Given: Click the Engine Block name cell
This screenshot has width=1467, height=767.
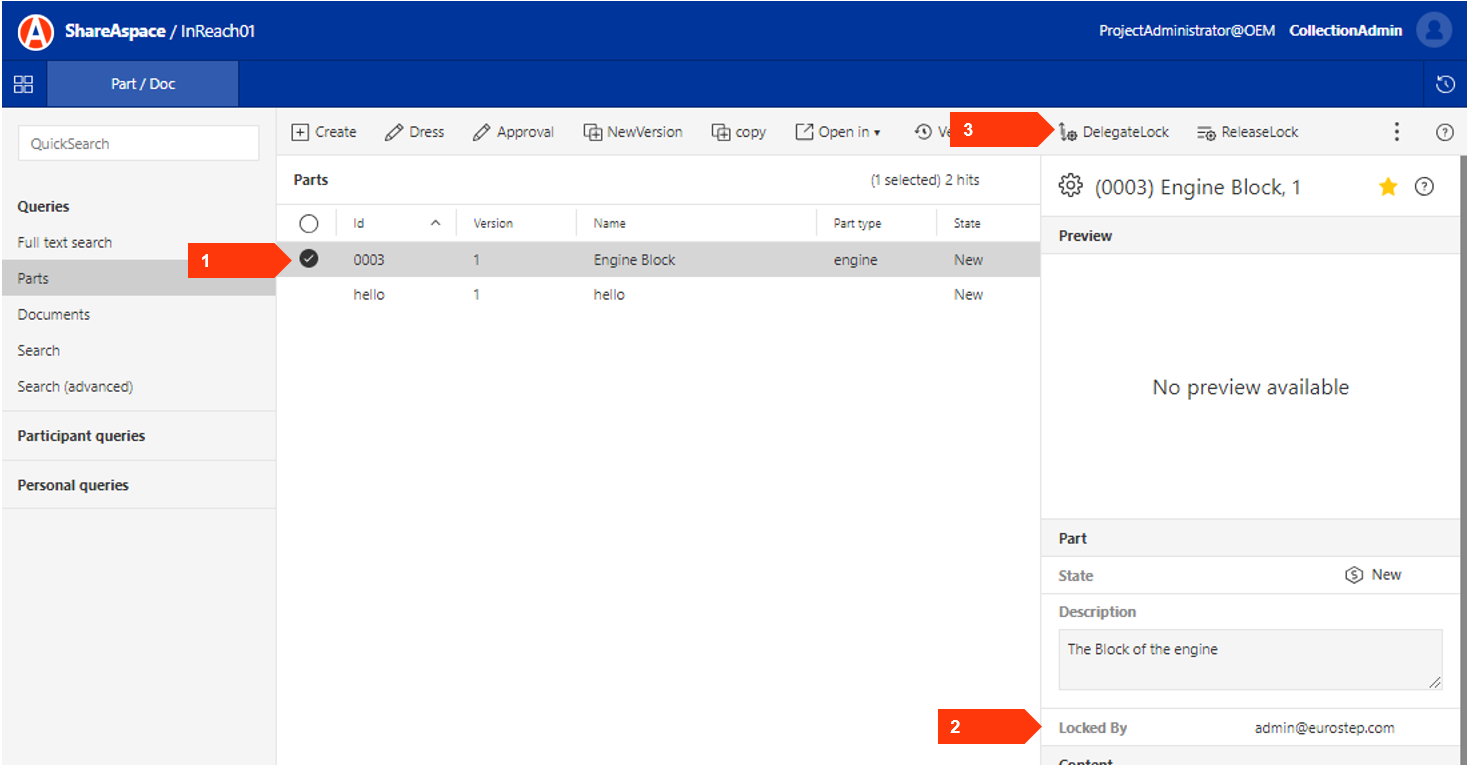Looking at the screenshot, I should [x=635, y=260].
